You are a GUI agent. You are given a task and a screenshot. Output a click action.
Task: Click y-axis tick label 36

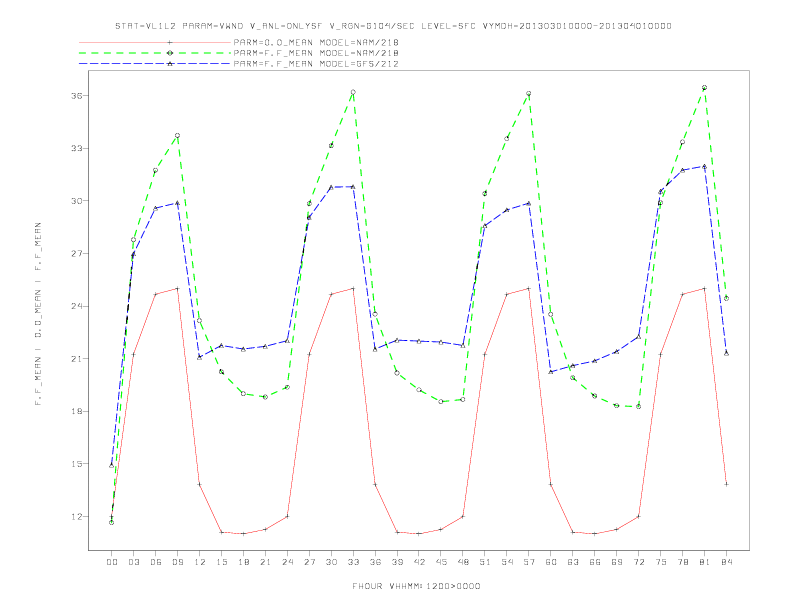(x=76, y=95)
